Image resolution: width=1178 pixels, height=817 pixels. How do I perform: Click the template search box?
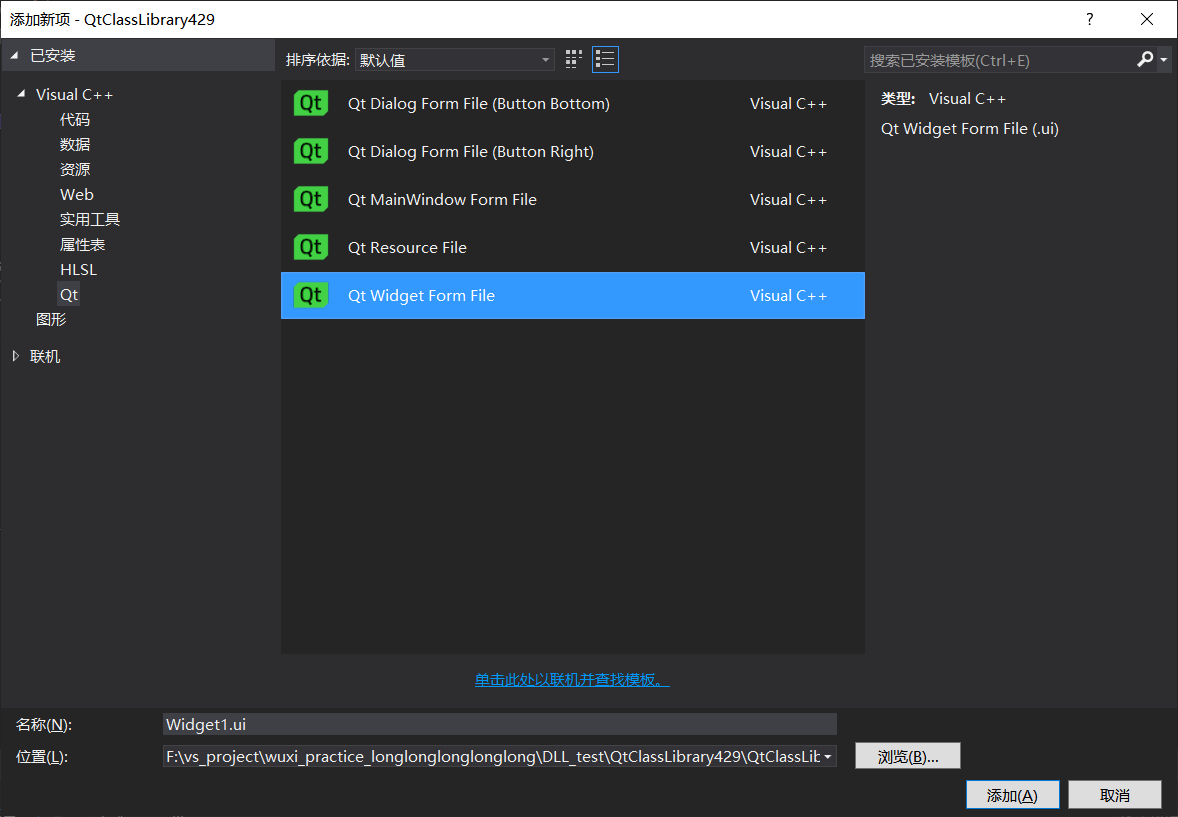[x=999, y=60]
